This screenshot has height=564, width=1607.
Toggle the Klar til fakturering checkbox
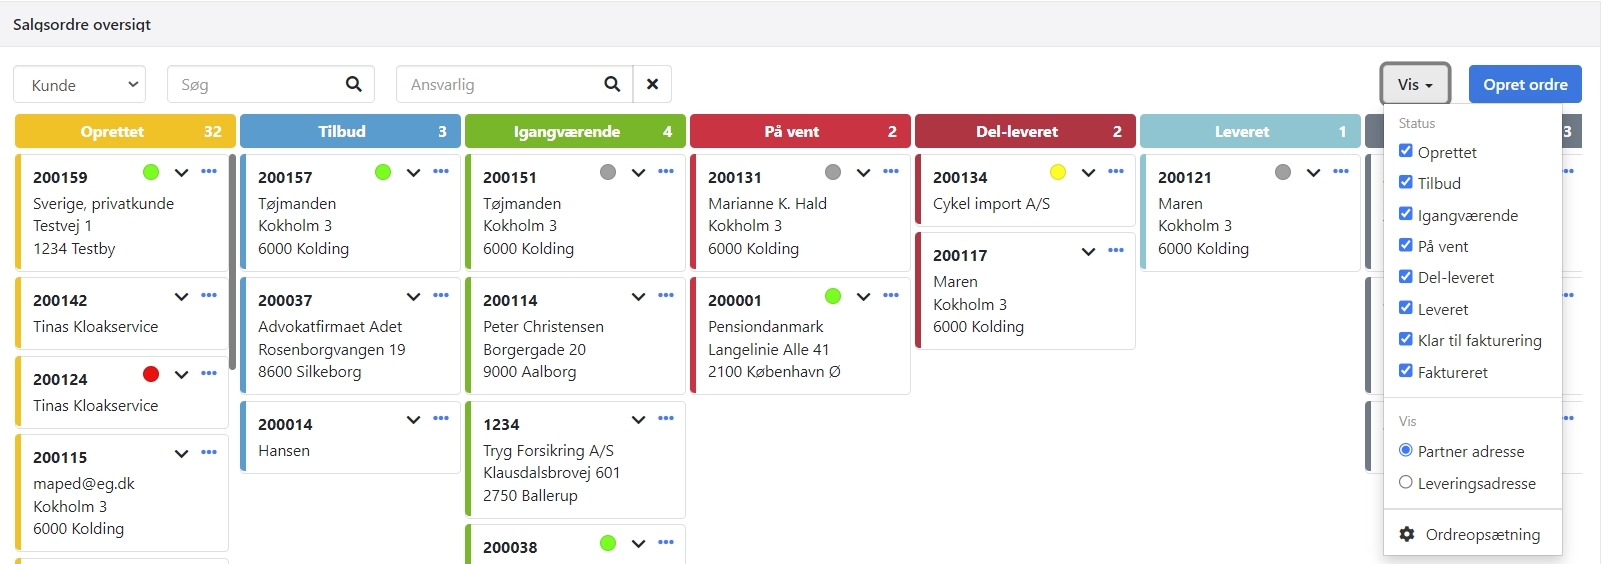coord(1406,339)
